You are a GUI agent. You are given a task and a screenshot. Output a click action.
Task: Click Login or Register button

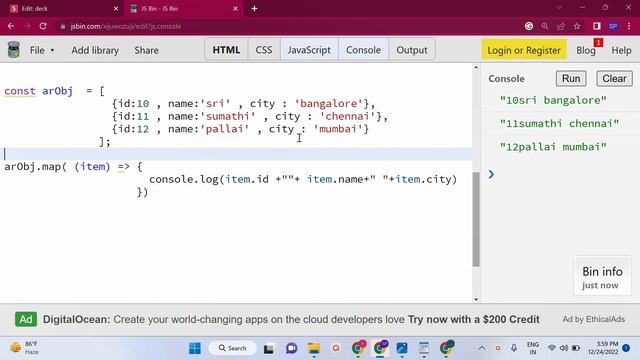(524, 50)
